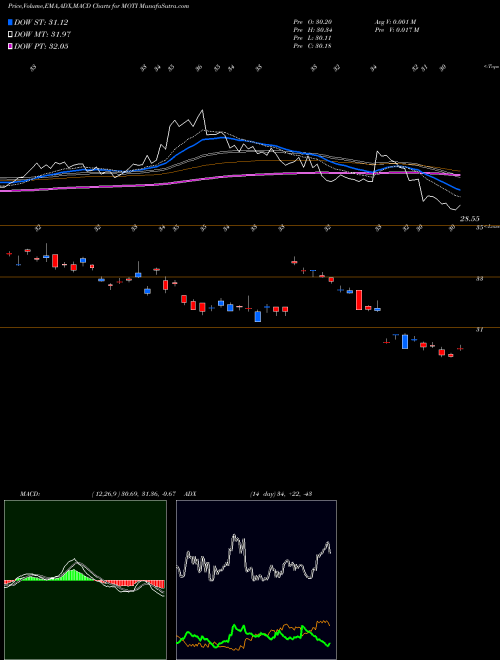Click the 'Avg V: 0.001 M' volume text
This screenshot has height=660, width=500.
395,22
